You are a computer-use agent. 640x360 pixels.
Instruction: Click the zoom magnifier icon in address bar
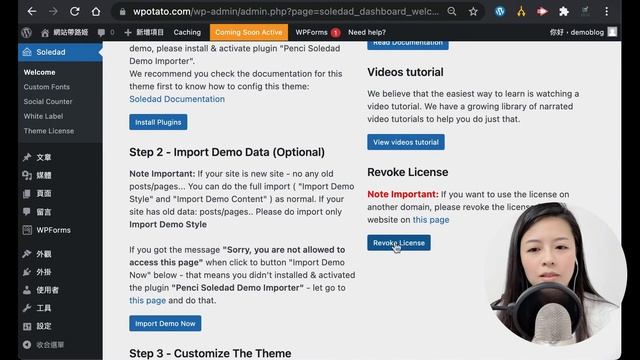click(451, 11)
